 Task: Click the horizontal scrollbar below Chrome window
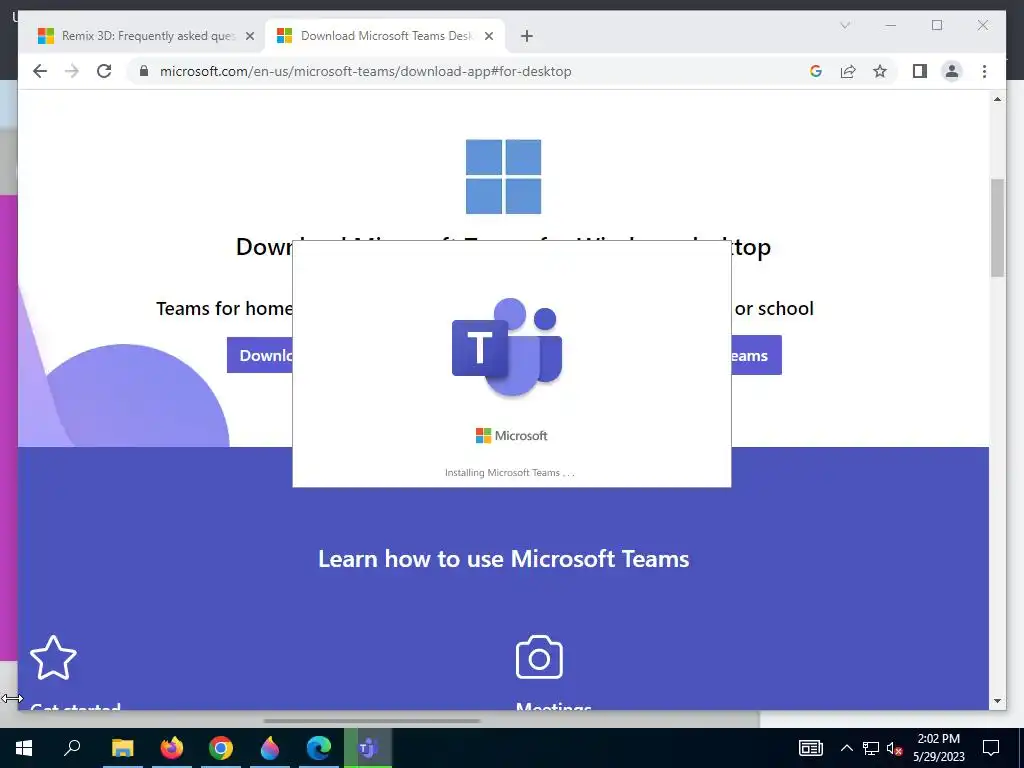pyautogui.click(x=372, y=721)
